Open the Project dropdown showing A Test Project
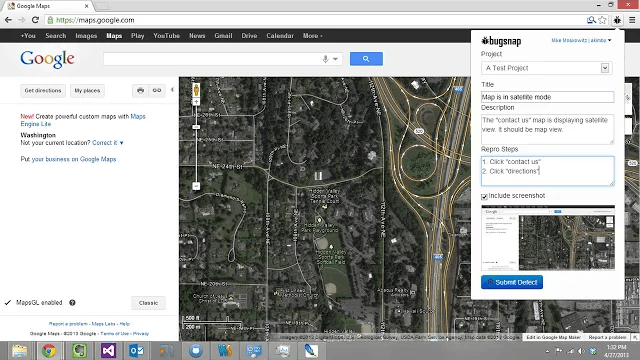This screenshot has height=360, width=640. [x=547, y=68]
